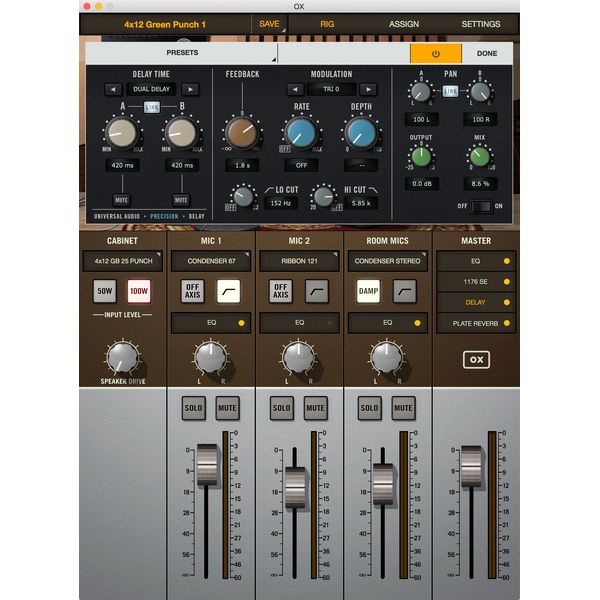
Task: Click Done to close delay editor
Action: [487, 54]
